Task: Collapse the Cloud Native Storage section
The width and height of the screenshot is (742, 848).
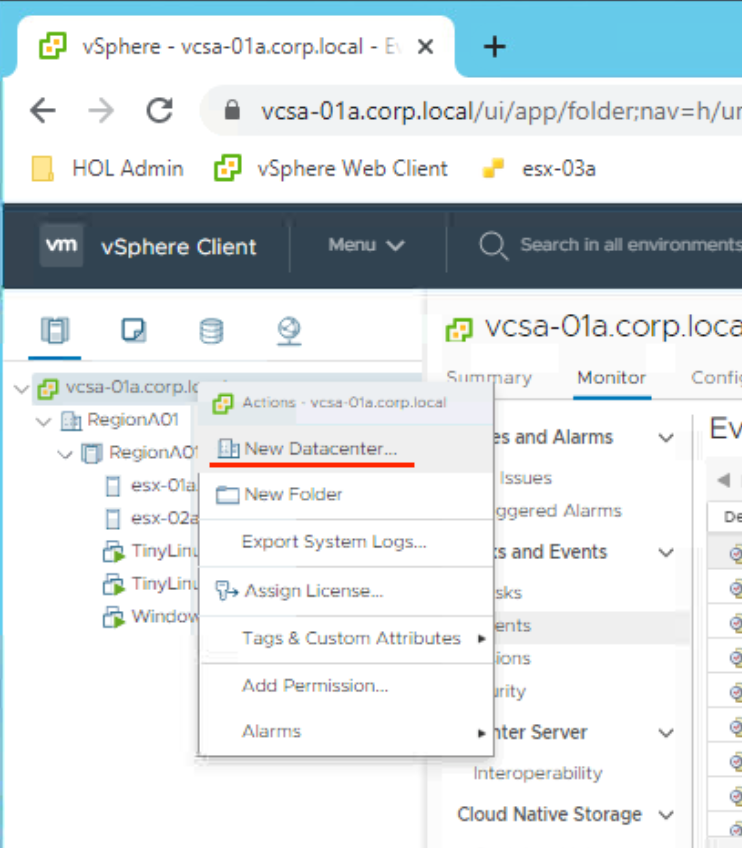Action: click(x=666, y=815)
